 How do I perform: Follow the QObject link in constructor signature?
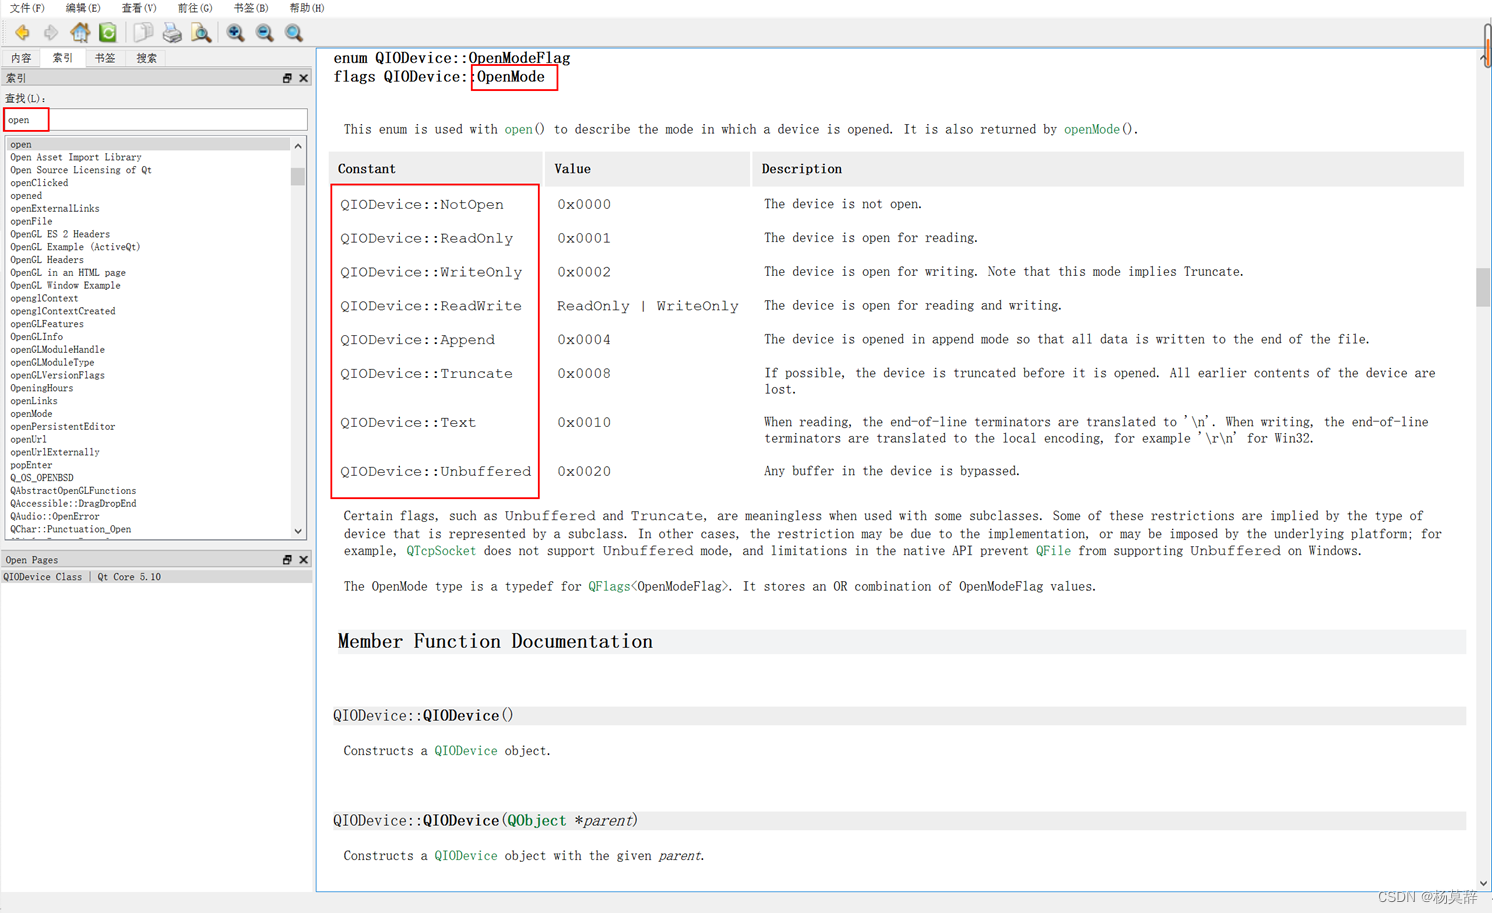coord(536,821)
